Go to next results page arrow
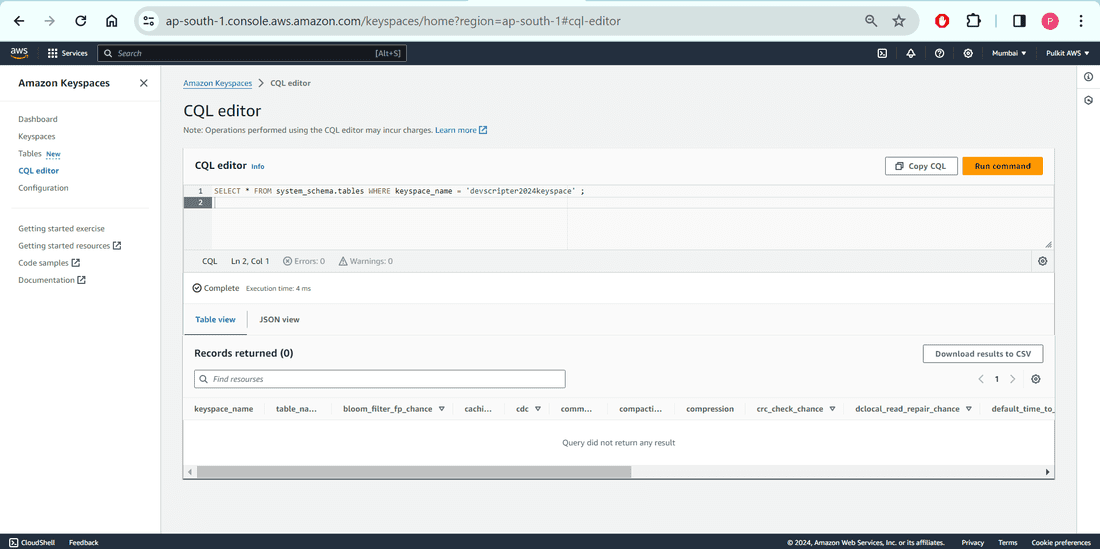Screen dimensions: 1100x549 1012,379
